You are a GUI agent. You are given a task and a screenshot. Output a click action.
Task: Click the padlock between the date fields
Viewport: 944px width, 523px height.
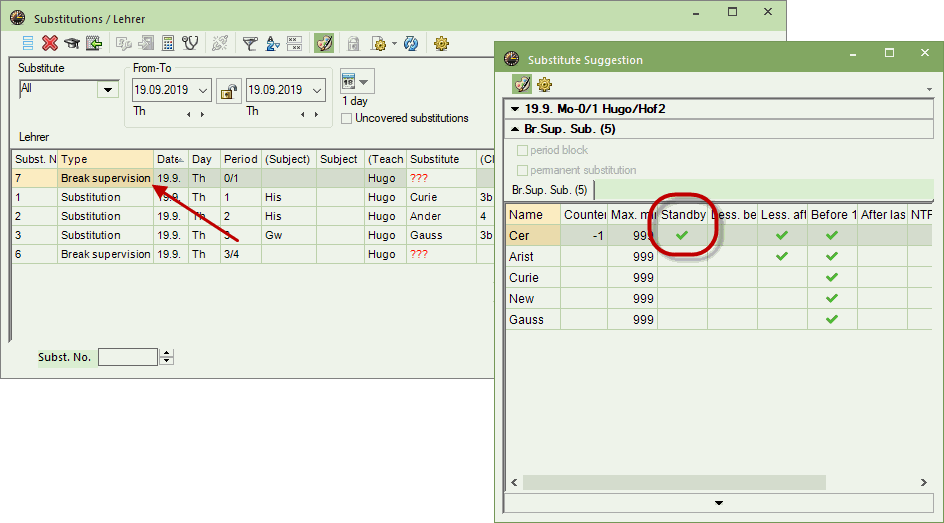229,91
